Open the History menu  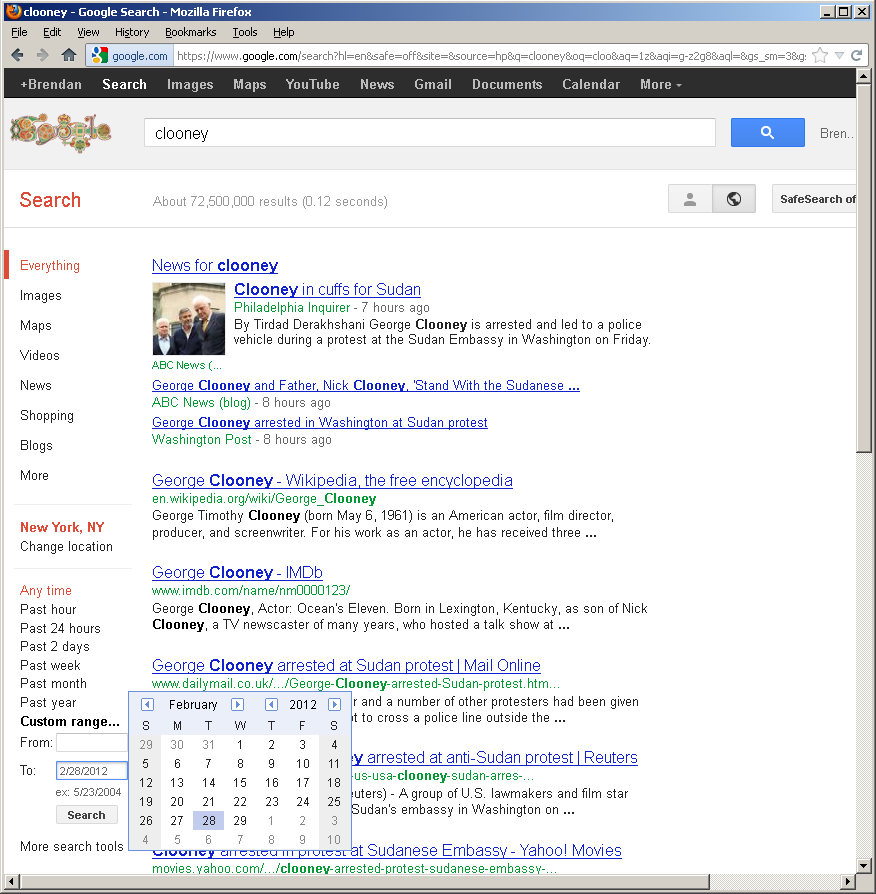pyautogui.click(x=132, y=32)
